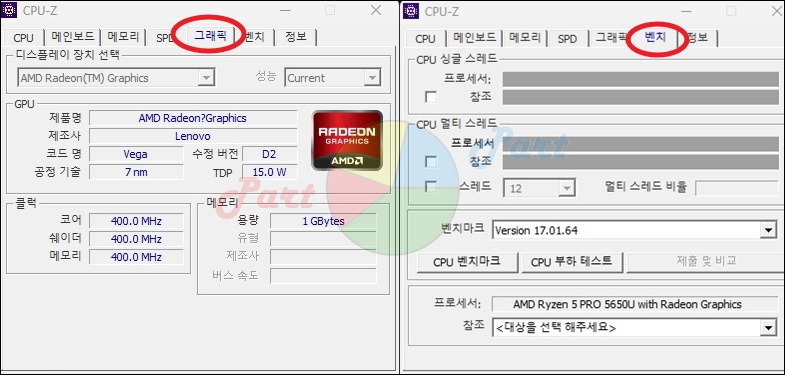
Task: Click the empty 버스 속도 field
Action: click(323, 275)
